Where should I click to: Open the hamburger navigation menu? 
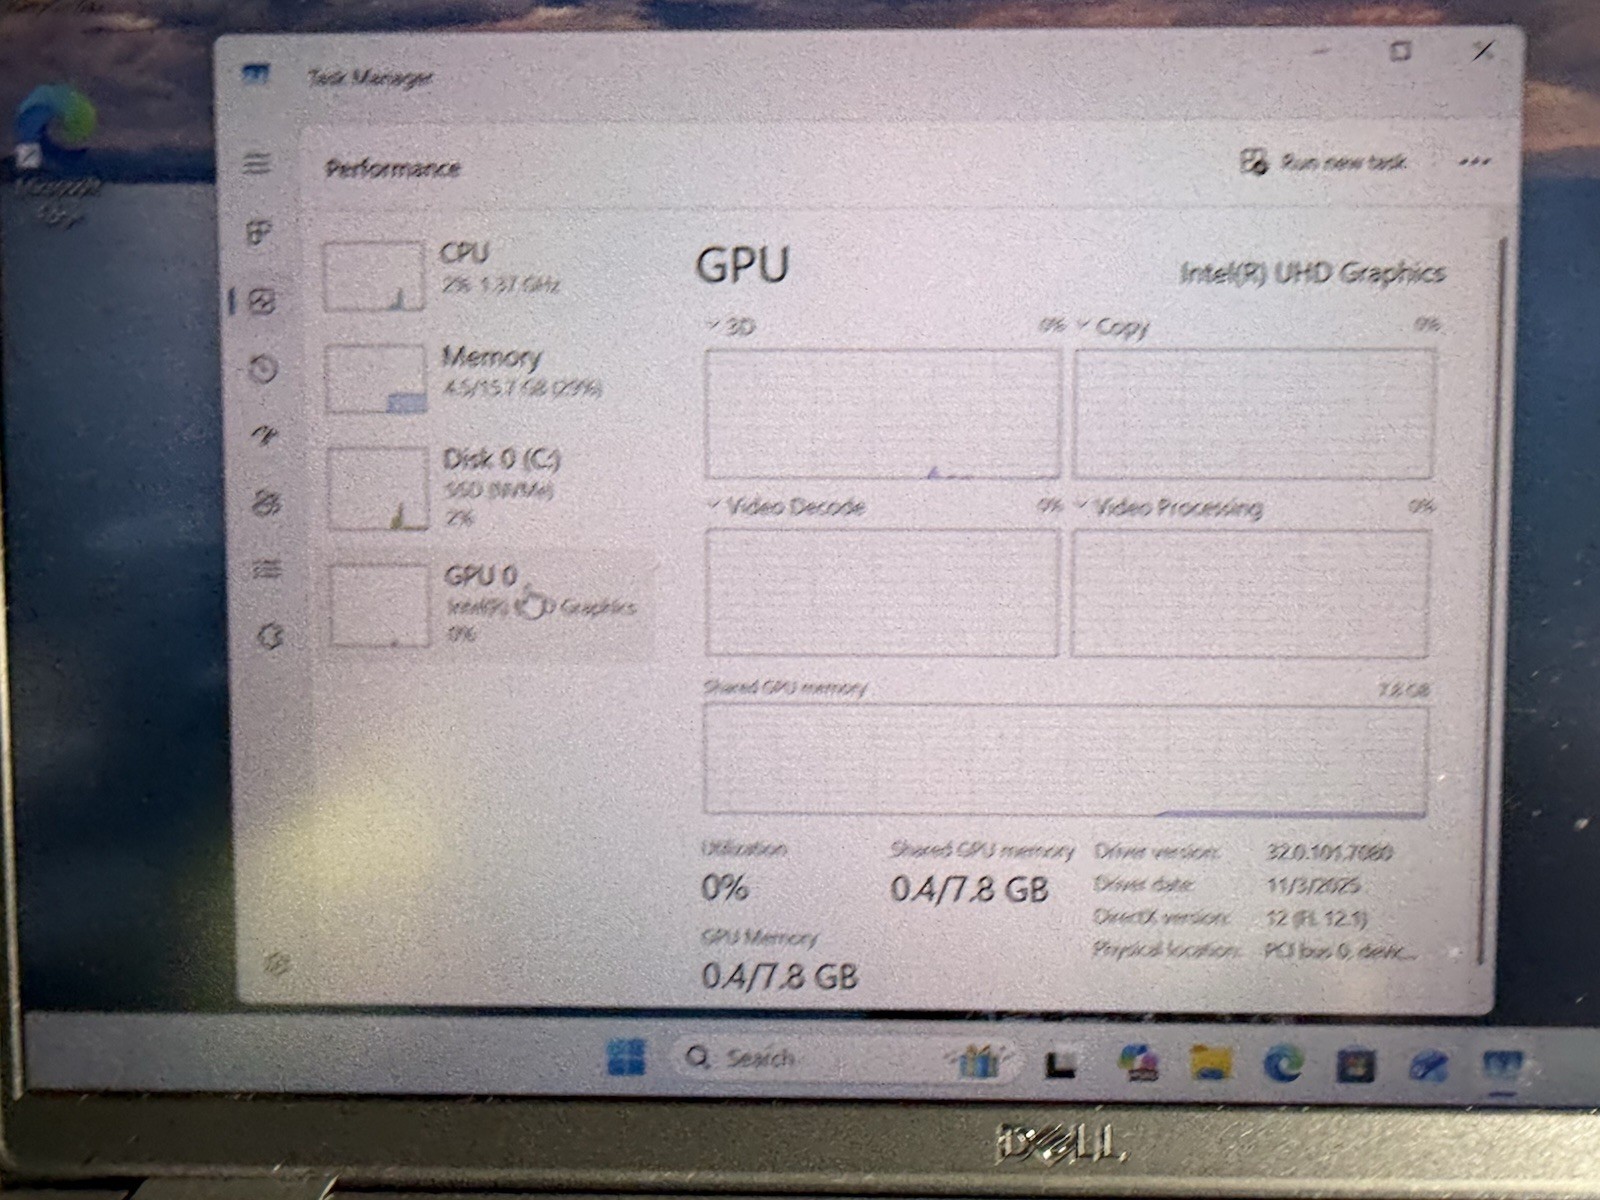coord(257,163)
